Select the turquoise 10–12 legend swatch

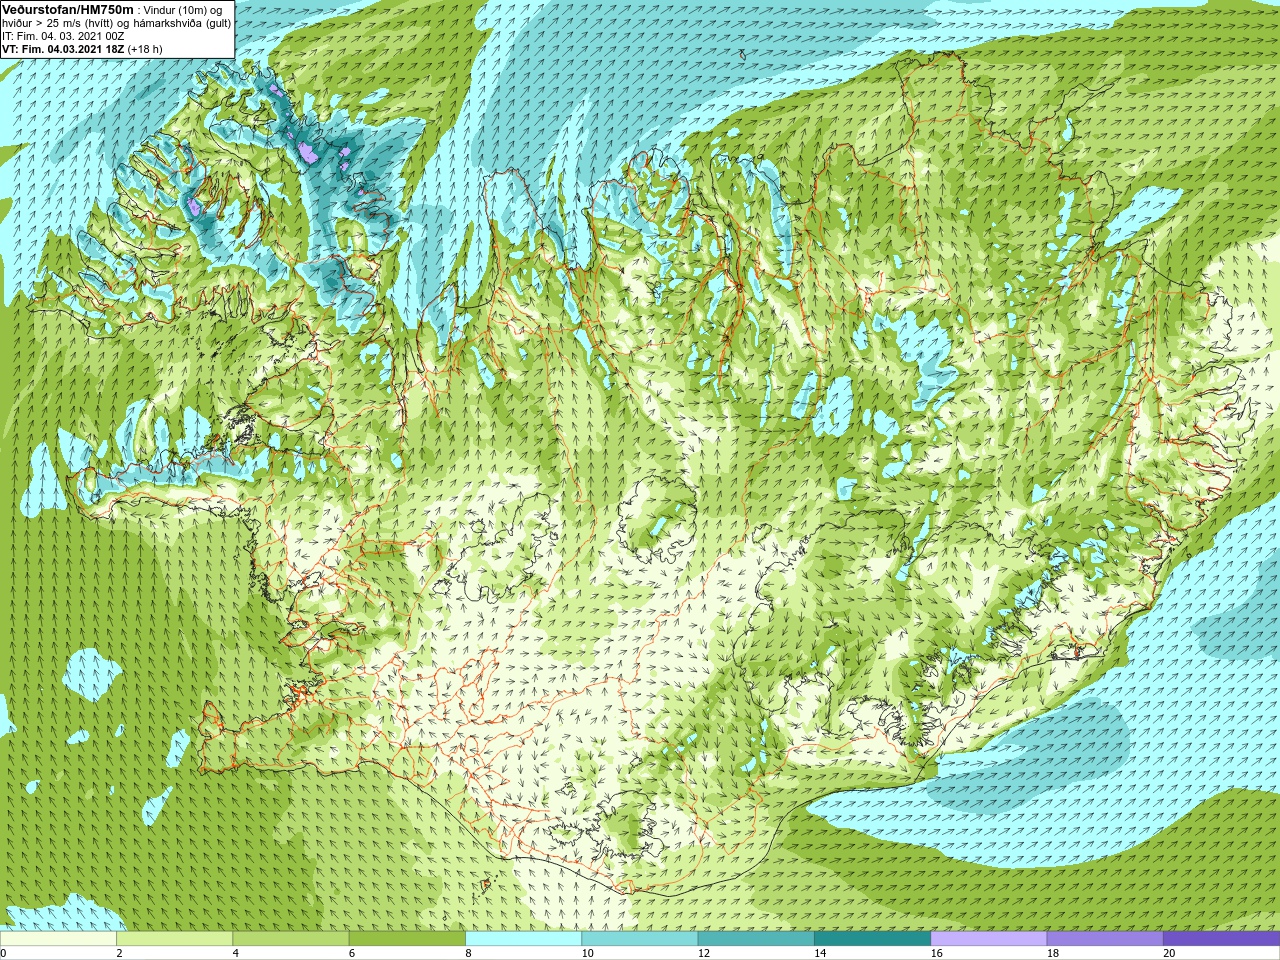click(640, 939)
